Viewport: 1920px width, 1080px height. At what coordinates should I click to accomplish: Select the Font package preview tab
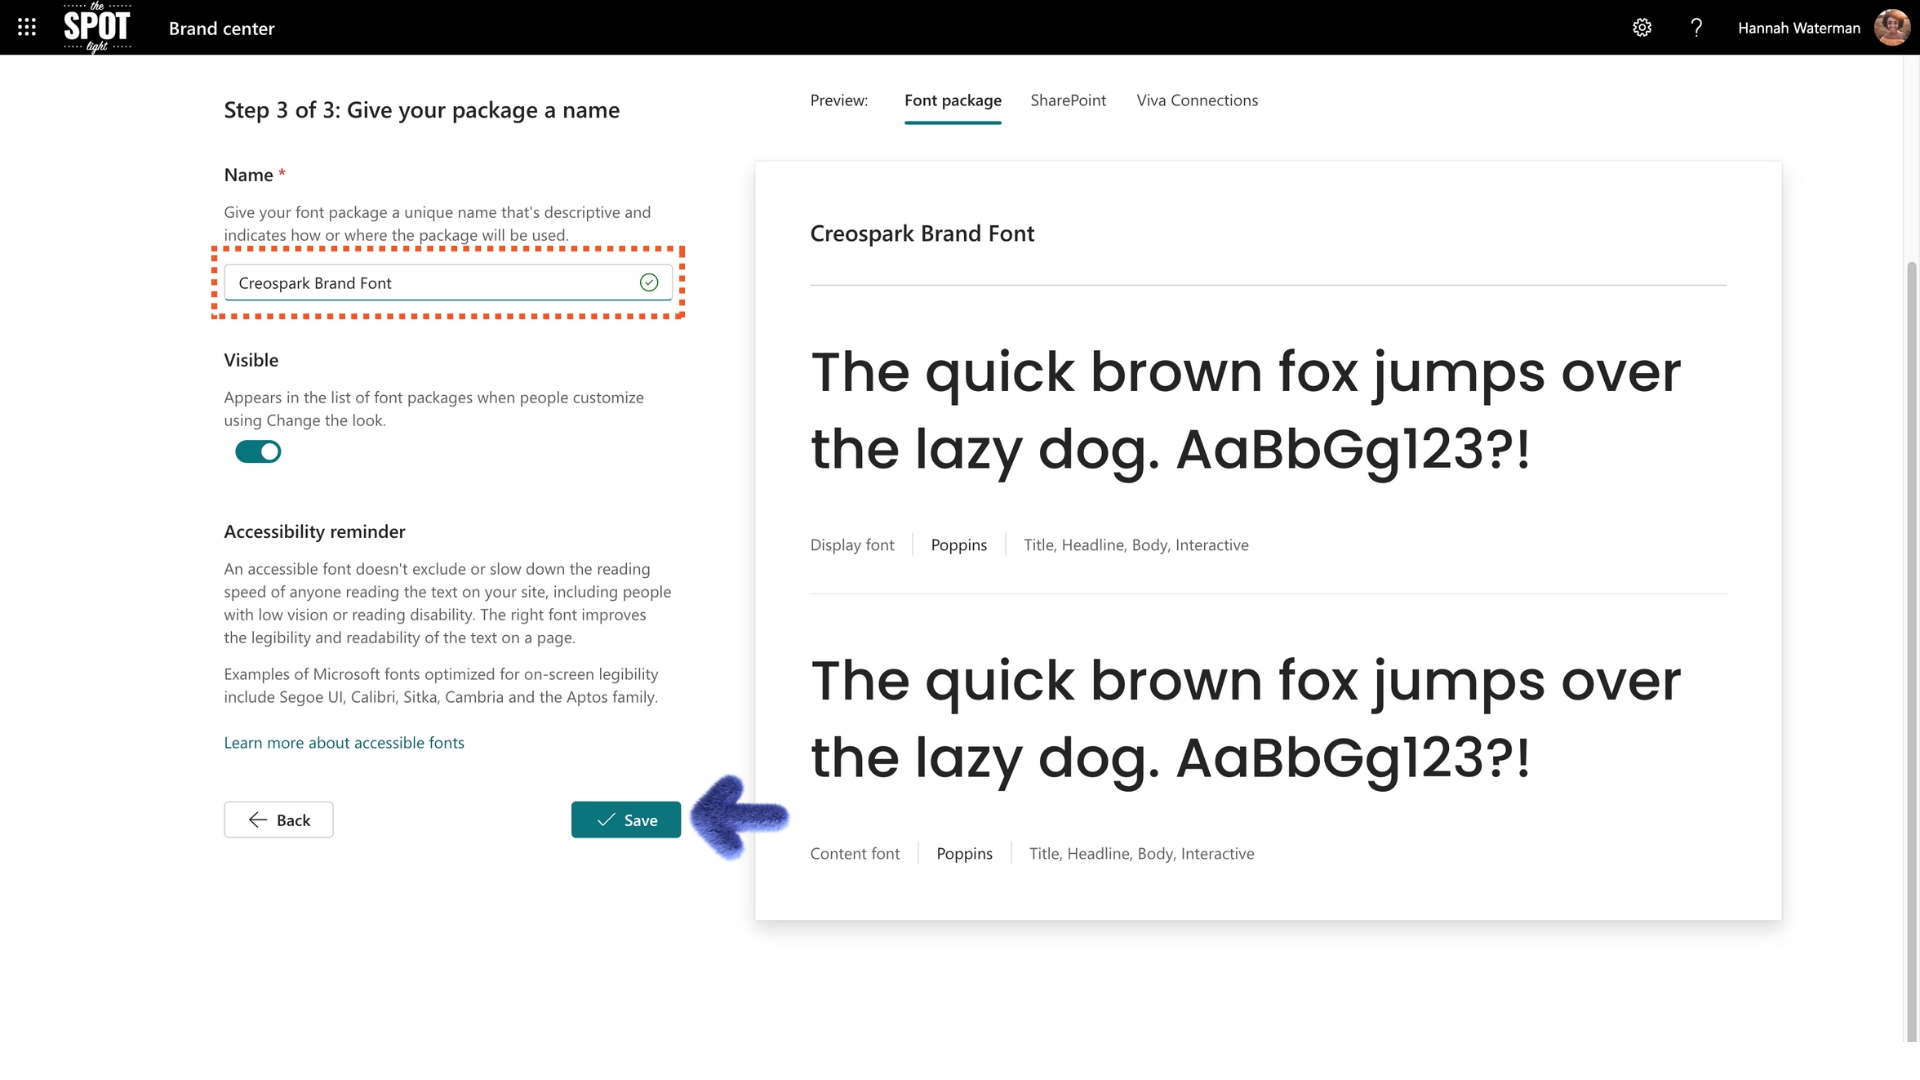[x=952, y=100]
